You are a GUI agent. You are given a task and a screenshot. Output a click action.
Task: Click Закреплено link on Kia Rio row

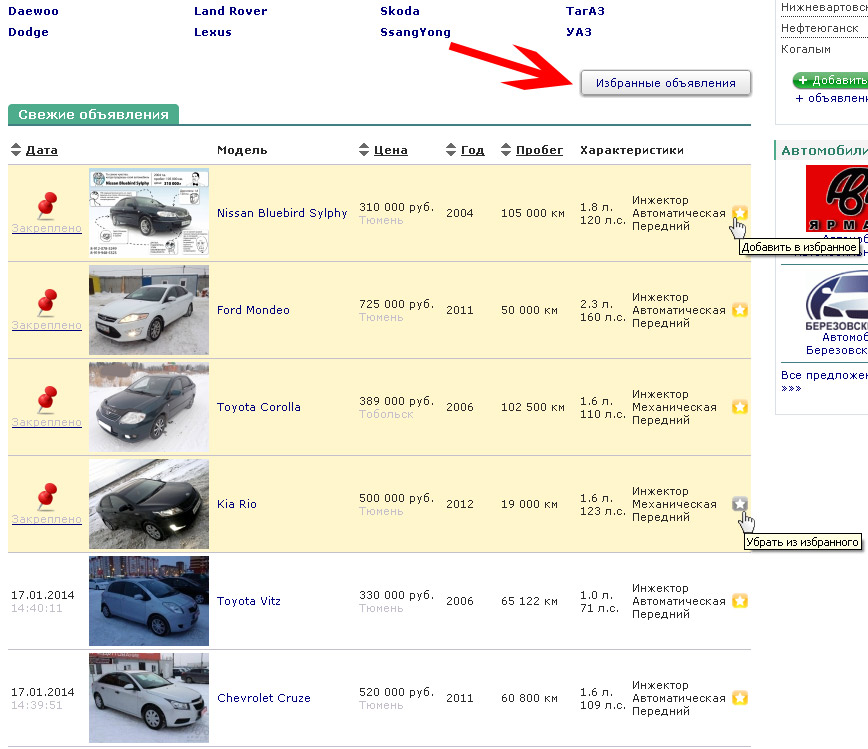click(x=46, y=519)
